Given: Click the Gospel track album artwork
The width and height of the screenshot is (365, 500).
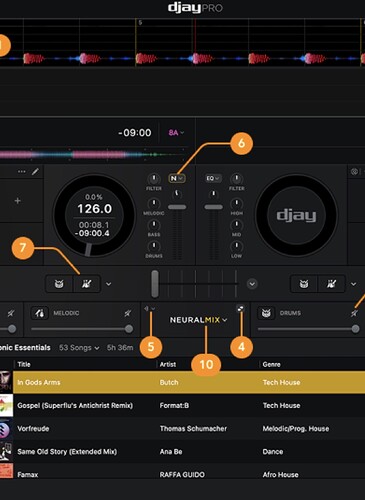Looking at the screenshot, I should (x=6, y=405).
